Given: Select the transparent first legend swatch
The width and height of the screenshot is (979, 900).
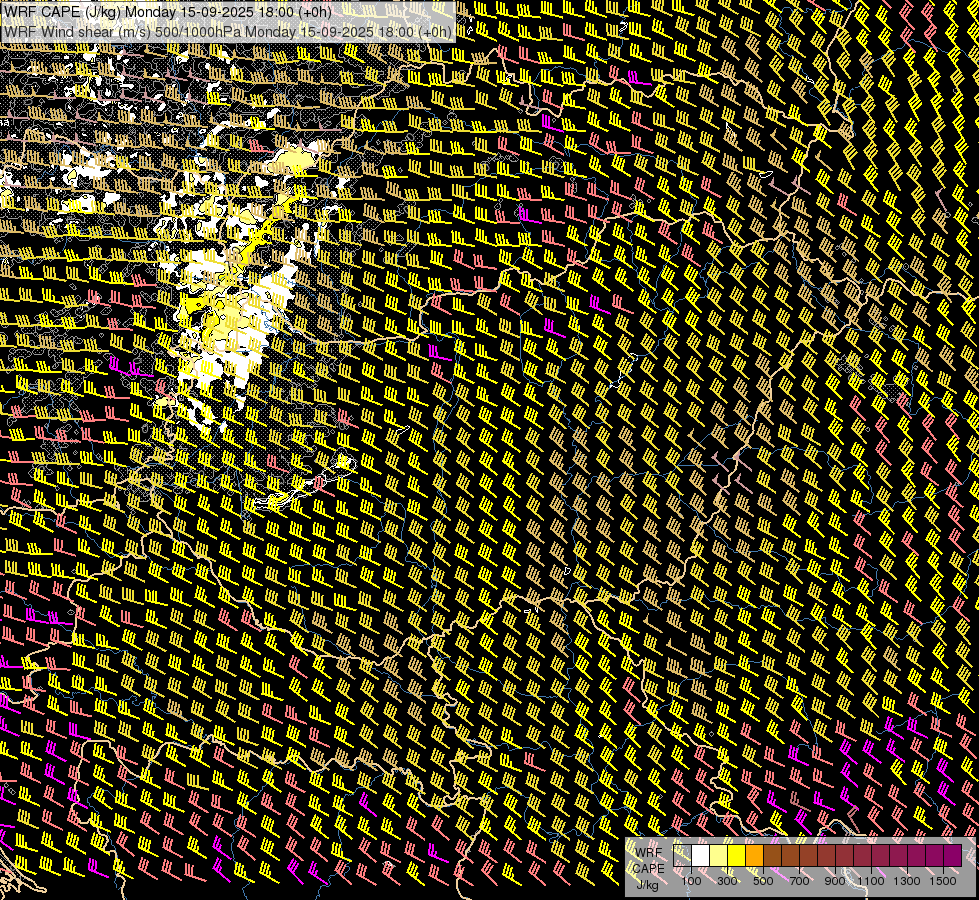Looking at the screenshot, I should coord(682,855).
